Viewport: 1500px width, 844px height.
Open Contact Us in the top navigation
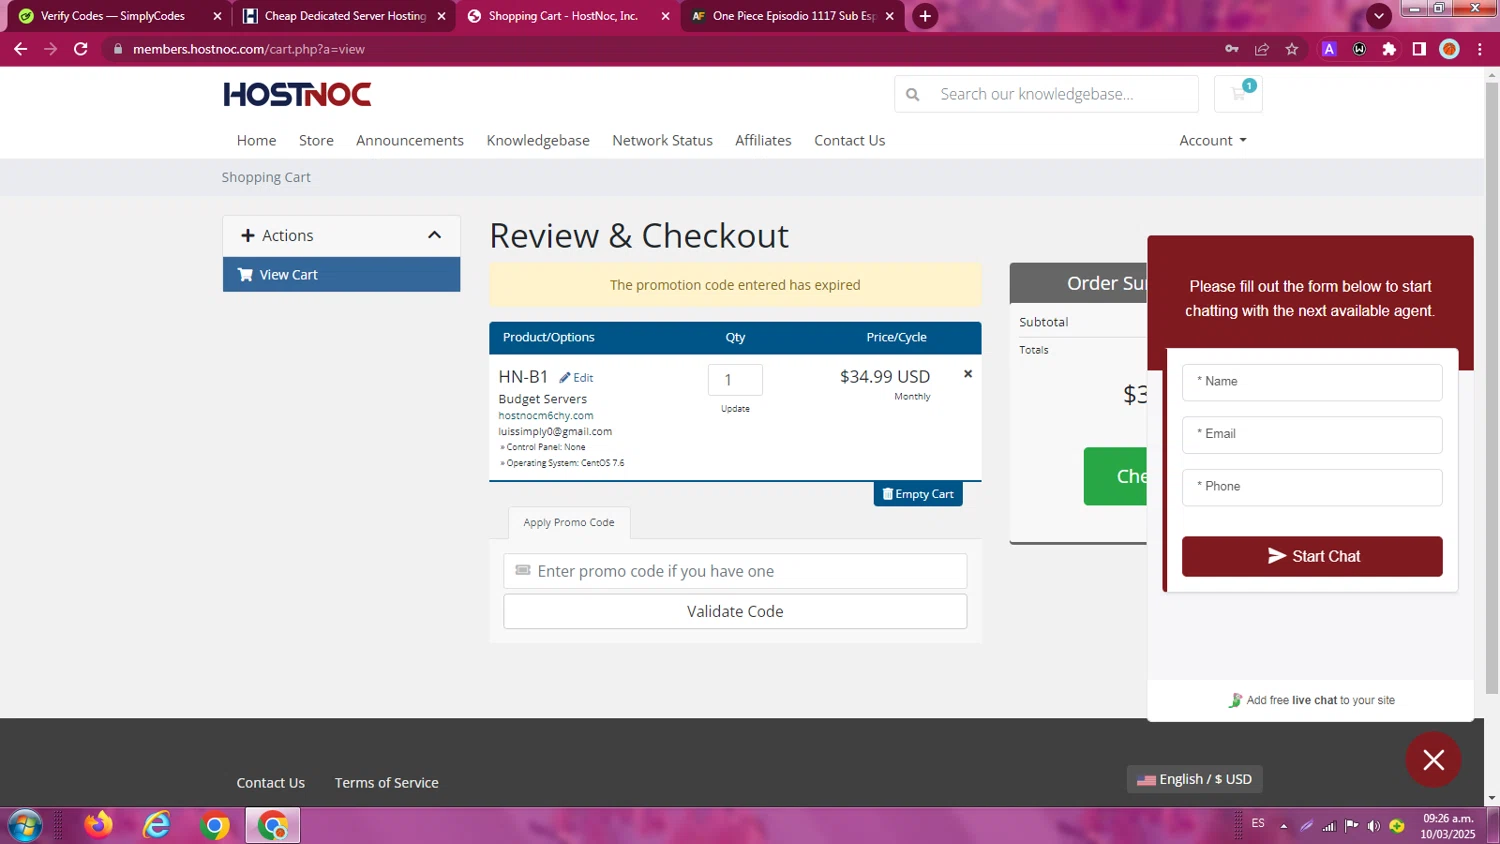coord(849,141)
